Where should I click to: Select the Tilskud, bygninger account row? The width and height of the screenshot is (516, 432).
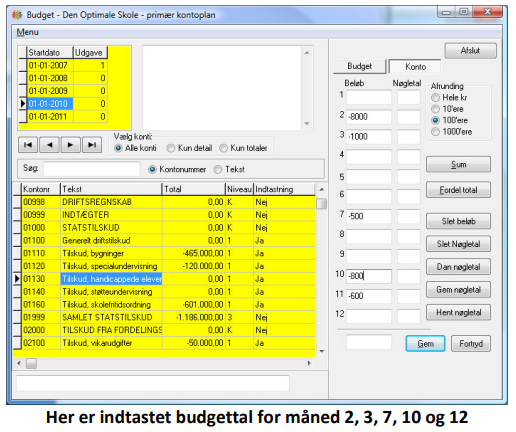click(x=164, y=253)
